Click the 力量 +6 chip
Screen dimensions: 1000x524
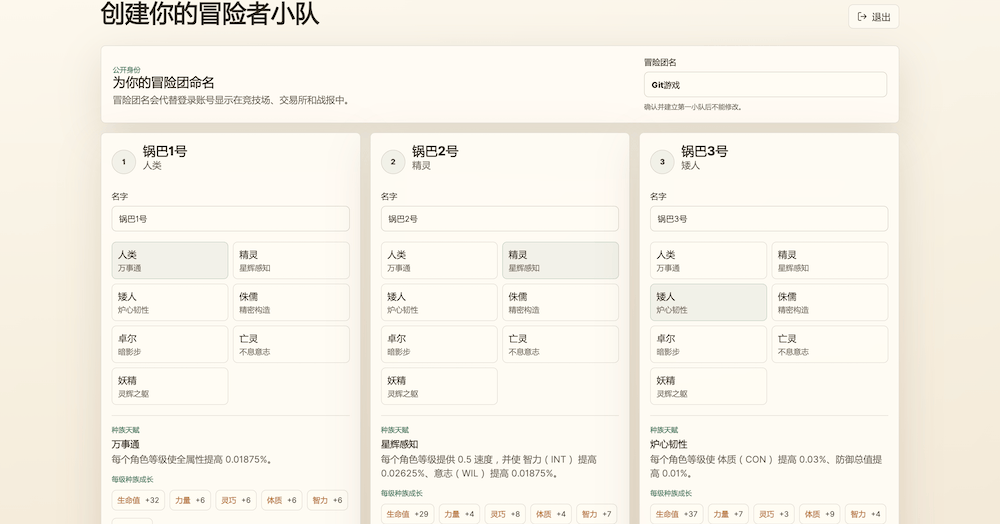[x=190, y=500]
